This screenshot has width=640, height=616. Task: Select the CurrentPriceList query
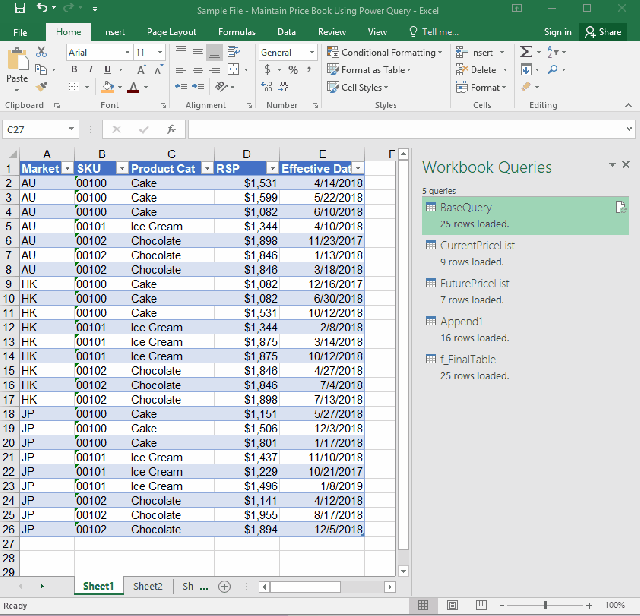525,254
